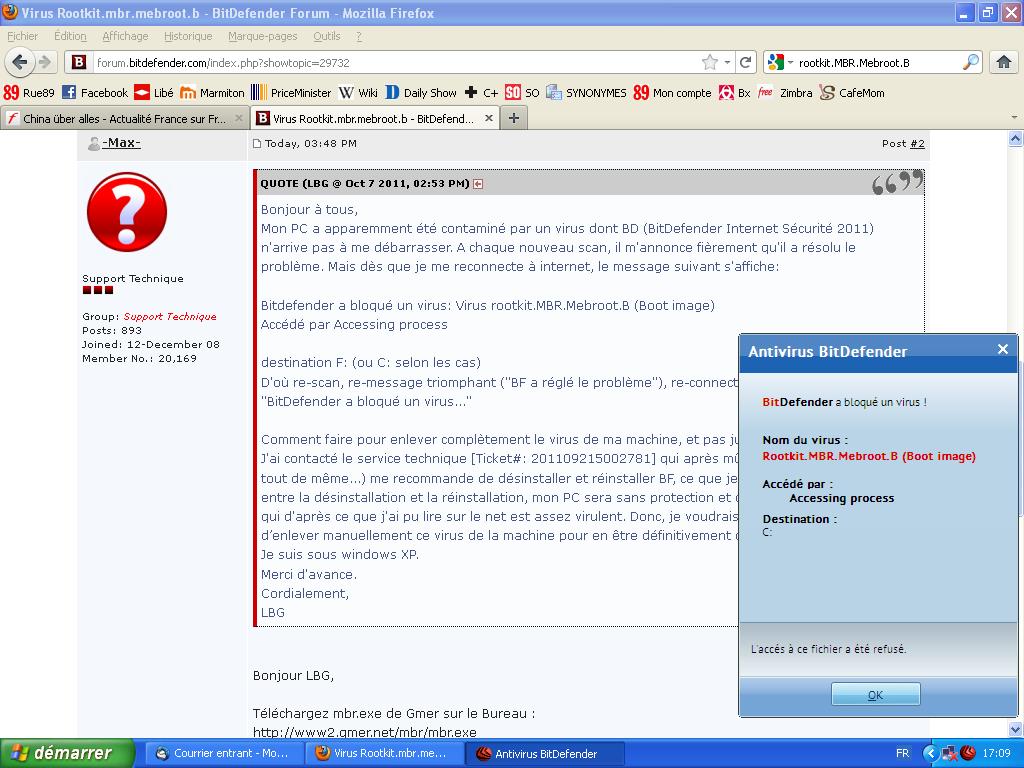Bookmark page with the star icon
The width and height of the screenshot is (1024, 768).
tap(710, 63)
